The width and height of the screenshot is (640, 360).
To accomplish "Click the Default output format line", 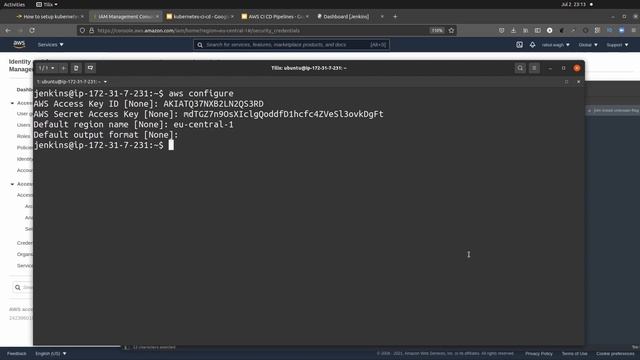I will 106,135.
